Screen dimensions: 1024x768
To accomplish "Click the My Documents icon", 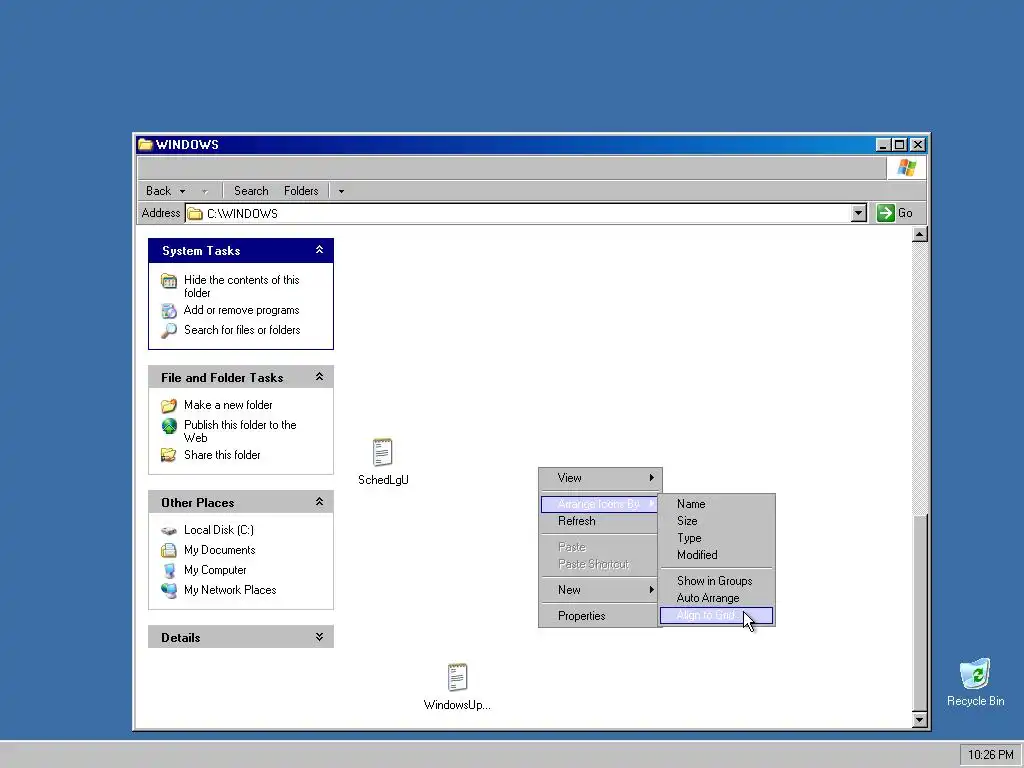I will click(x=168, y=550).
